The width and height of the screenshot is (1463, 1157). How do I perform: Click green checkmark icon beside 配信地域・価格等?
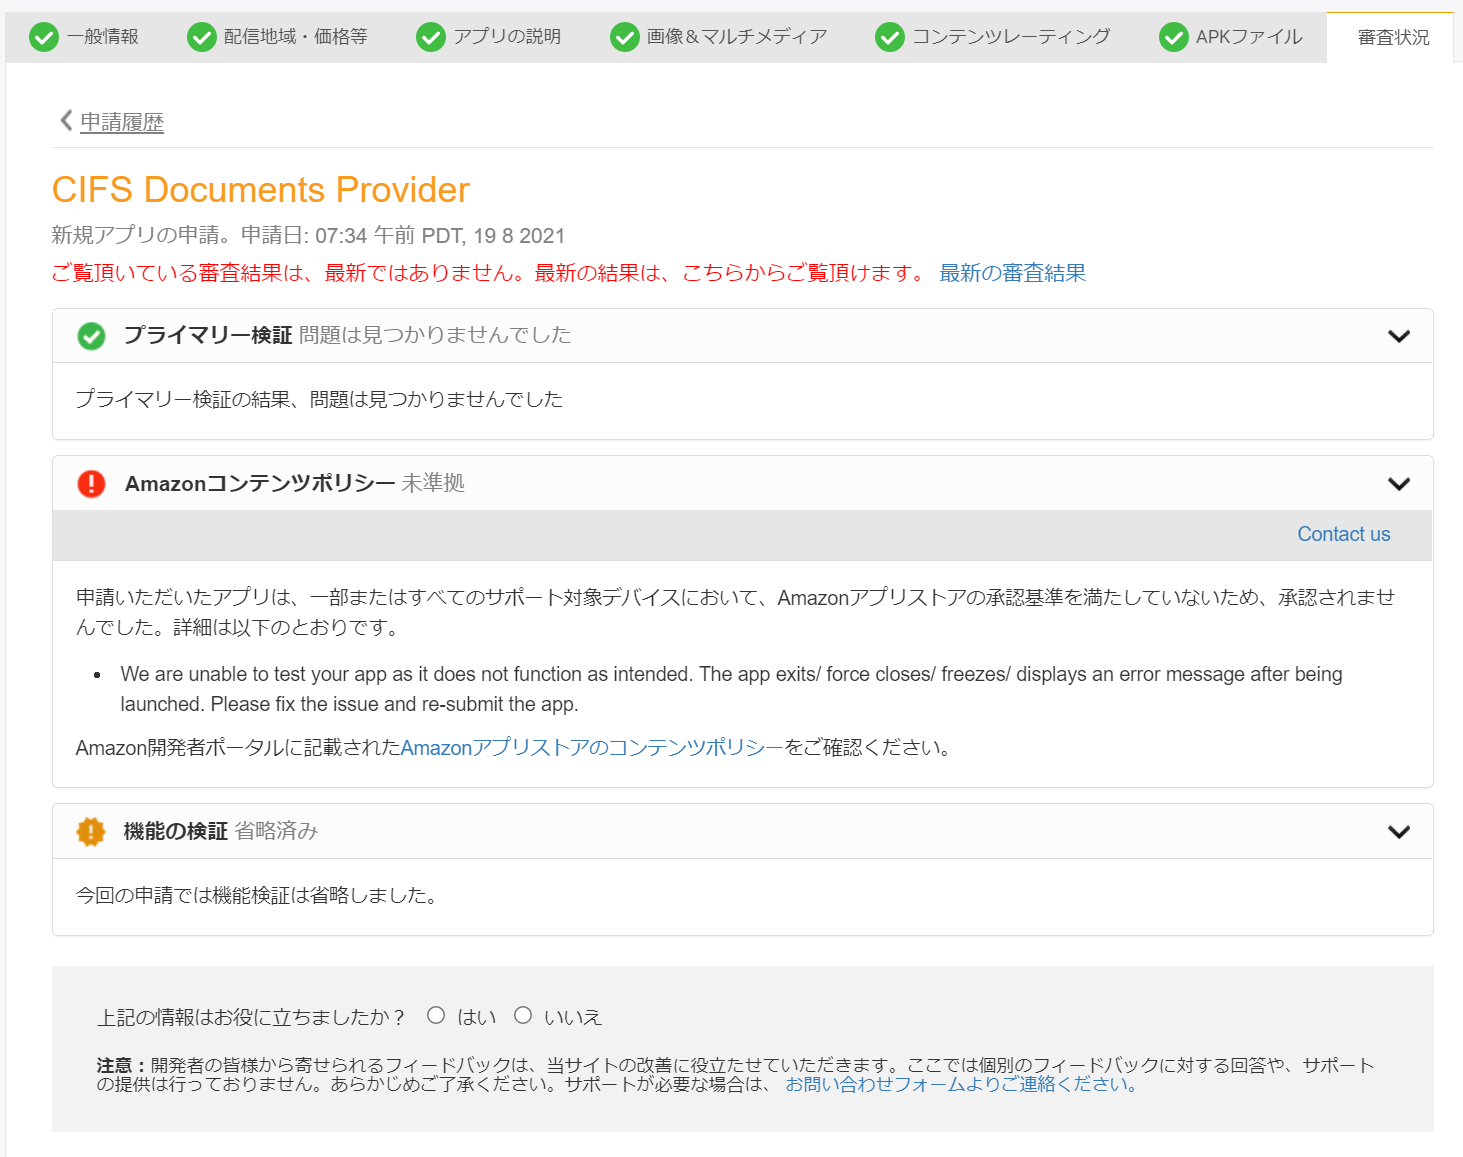click(202, 38)
